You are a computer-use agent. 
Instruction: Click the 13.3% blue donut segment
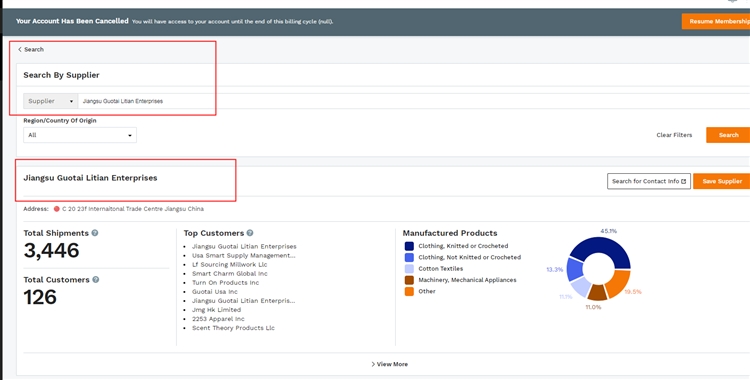pyautogui.click(x=575, y=269)
